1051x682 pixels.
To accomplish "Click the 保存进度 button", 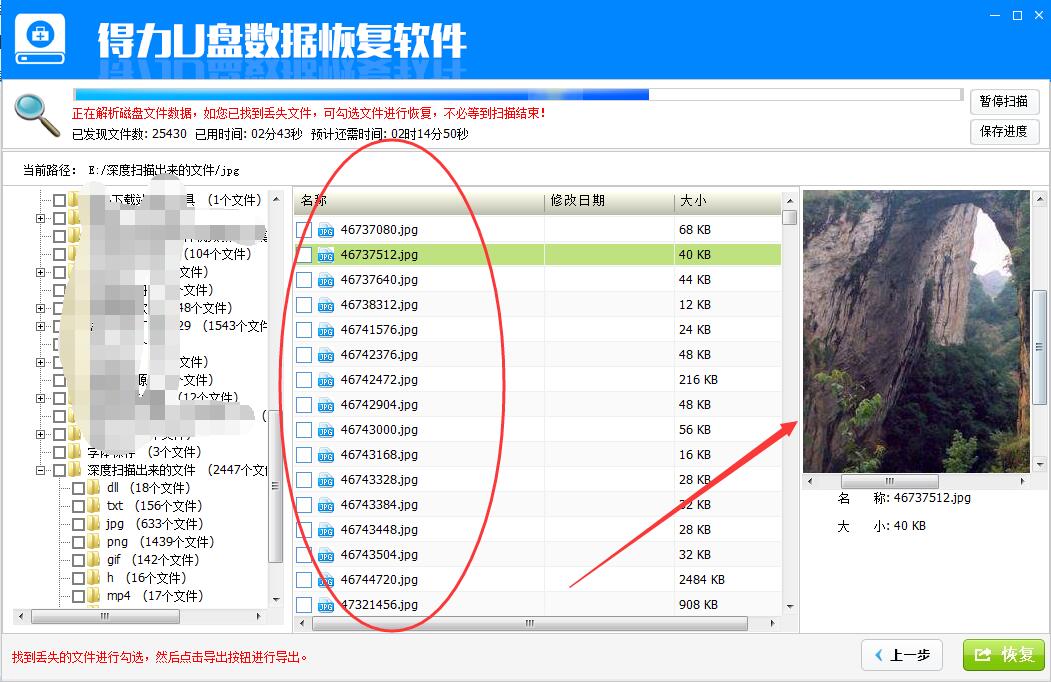I will tap(1004, 131).
